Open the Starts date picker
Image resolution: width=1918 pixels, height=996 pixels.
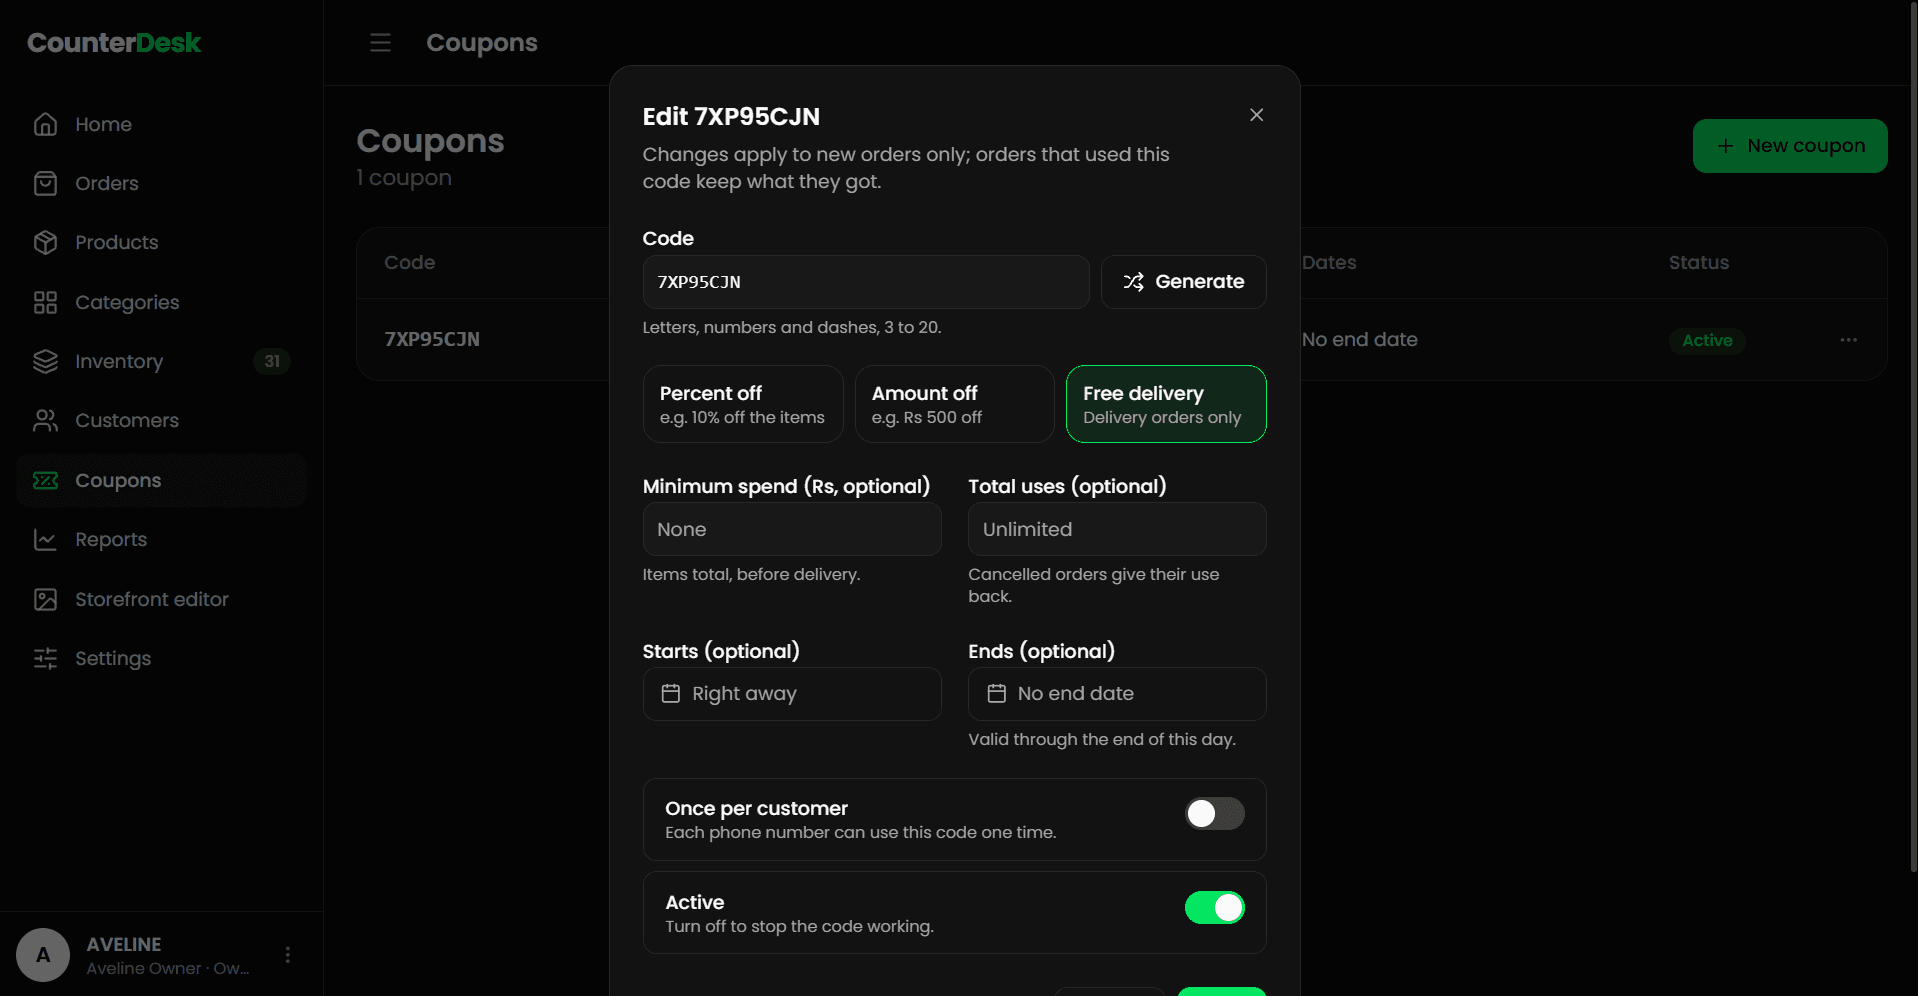792,694
